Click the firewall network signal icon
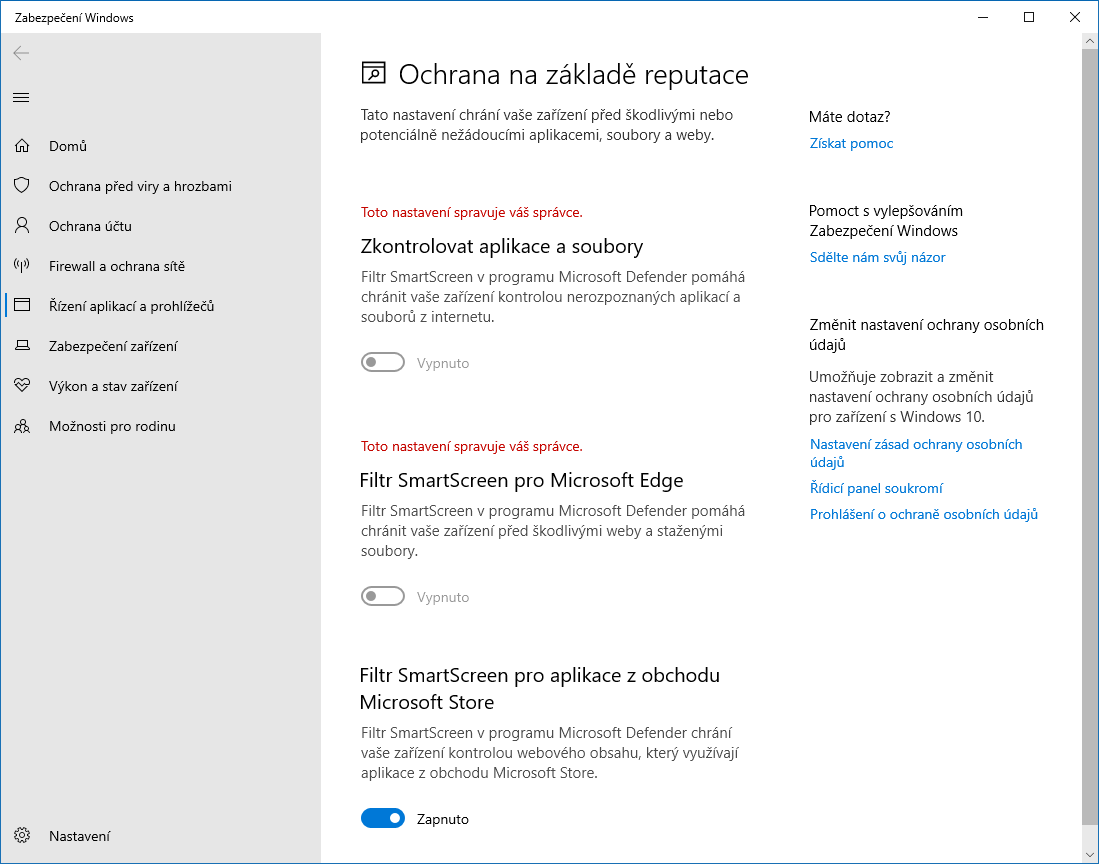Screen dimensions: 1099x864 [x=22, y=266]
